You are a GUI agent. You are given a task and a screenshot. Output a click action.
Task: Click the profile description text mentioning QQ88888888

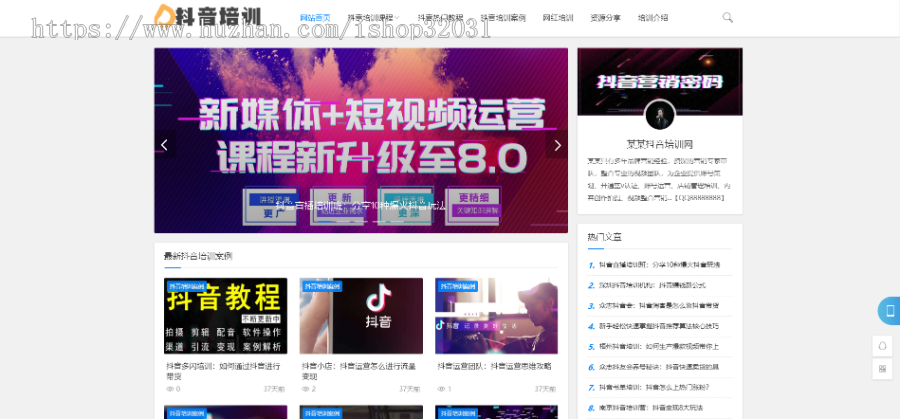660,179
